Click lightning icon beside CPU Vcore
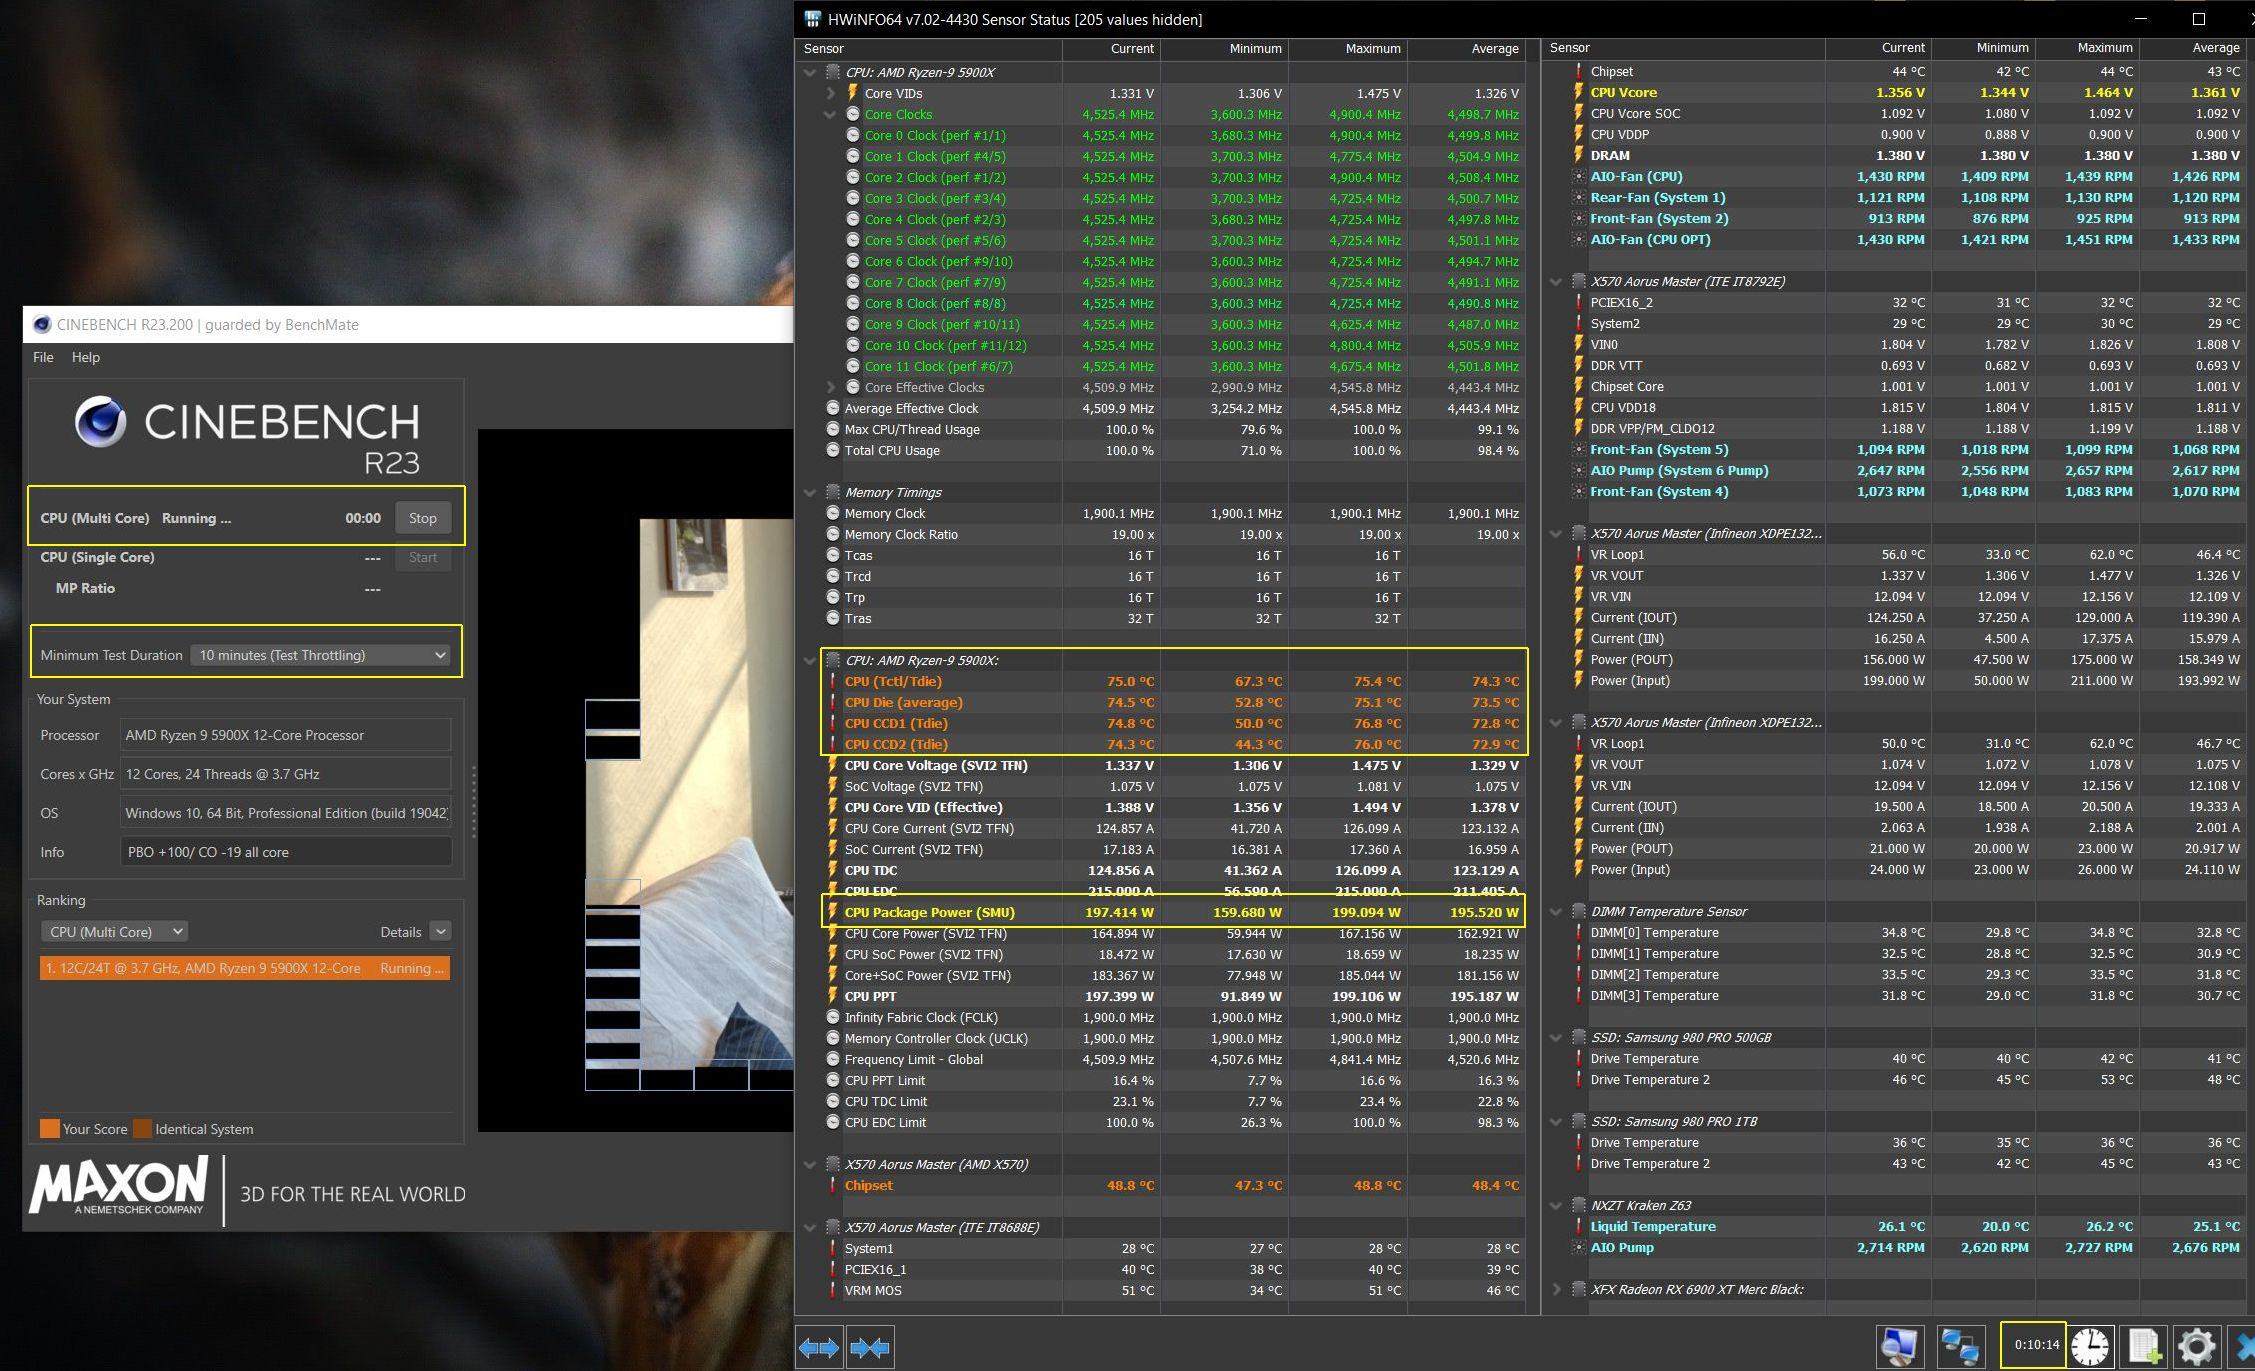Image resolution: width=2255 pixels, height=1371 pixels. tap(1578, 92)
